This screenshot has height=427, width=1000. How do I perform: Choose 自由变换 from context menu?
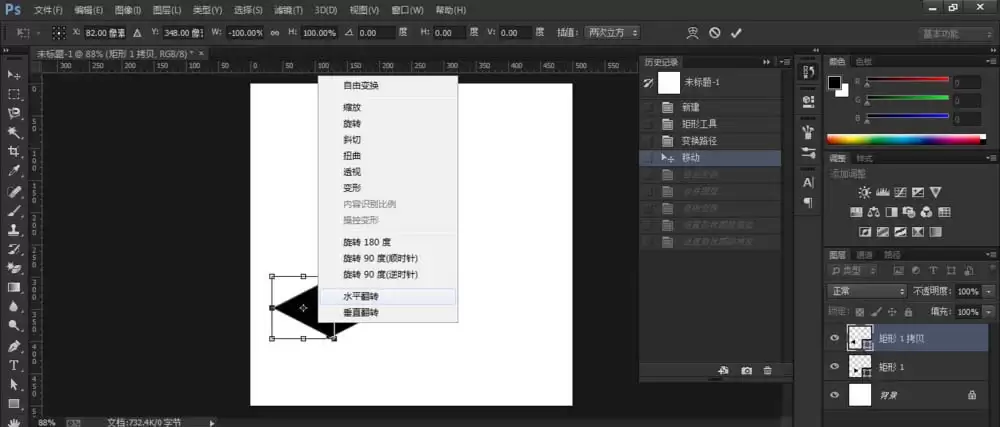click(x=388, y=85)
